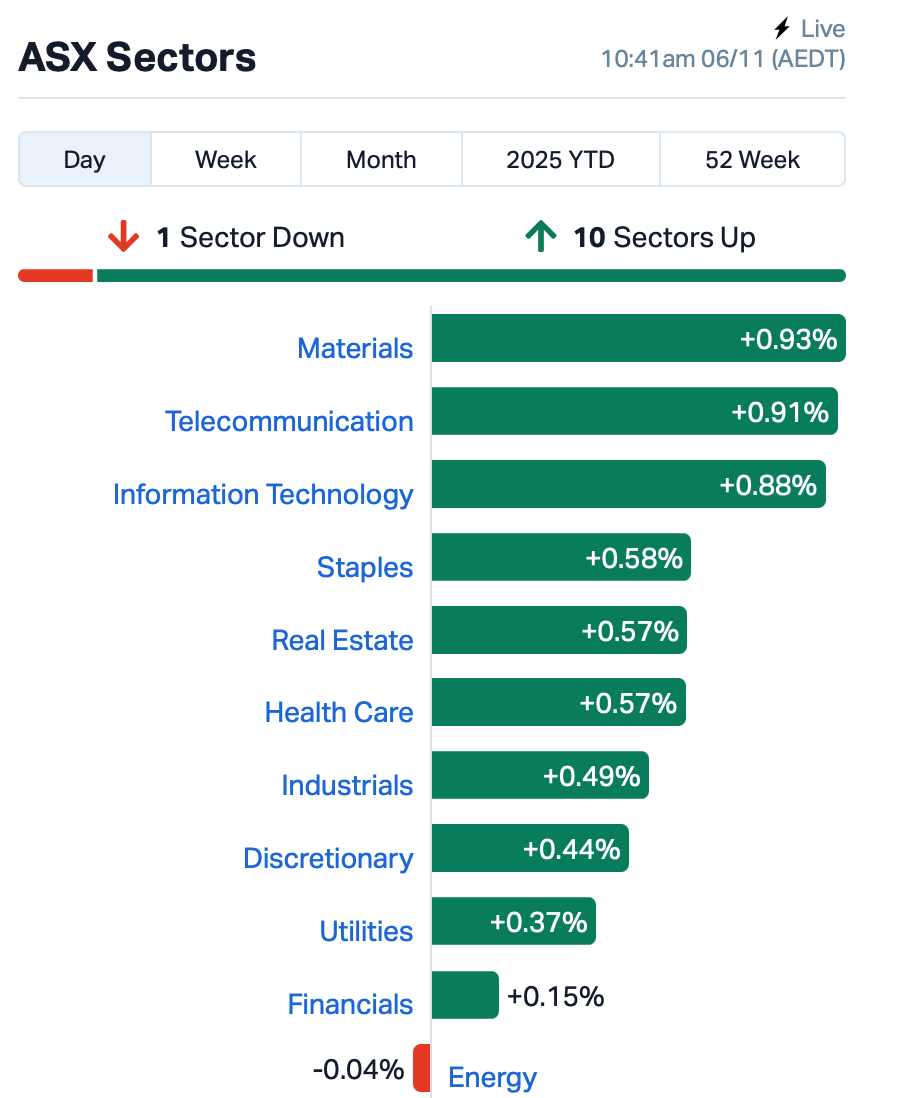Click the red Energy -0.04% bar

422,1068
